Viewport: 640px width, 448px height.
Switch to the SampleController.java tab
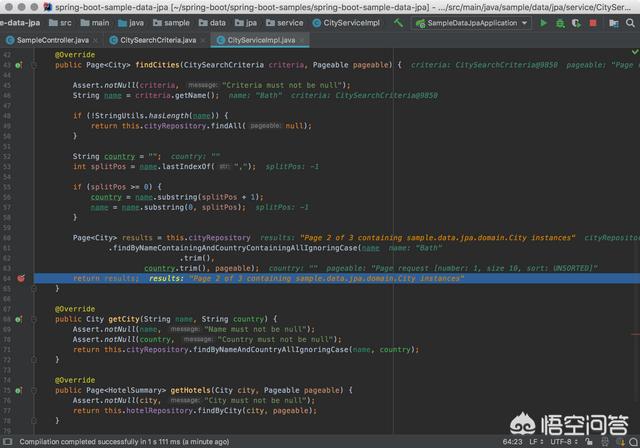click(x=52, y=40)
